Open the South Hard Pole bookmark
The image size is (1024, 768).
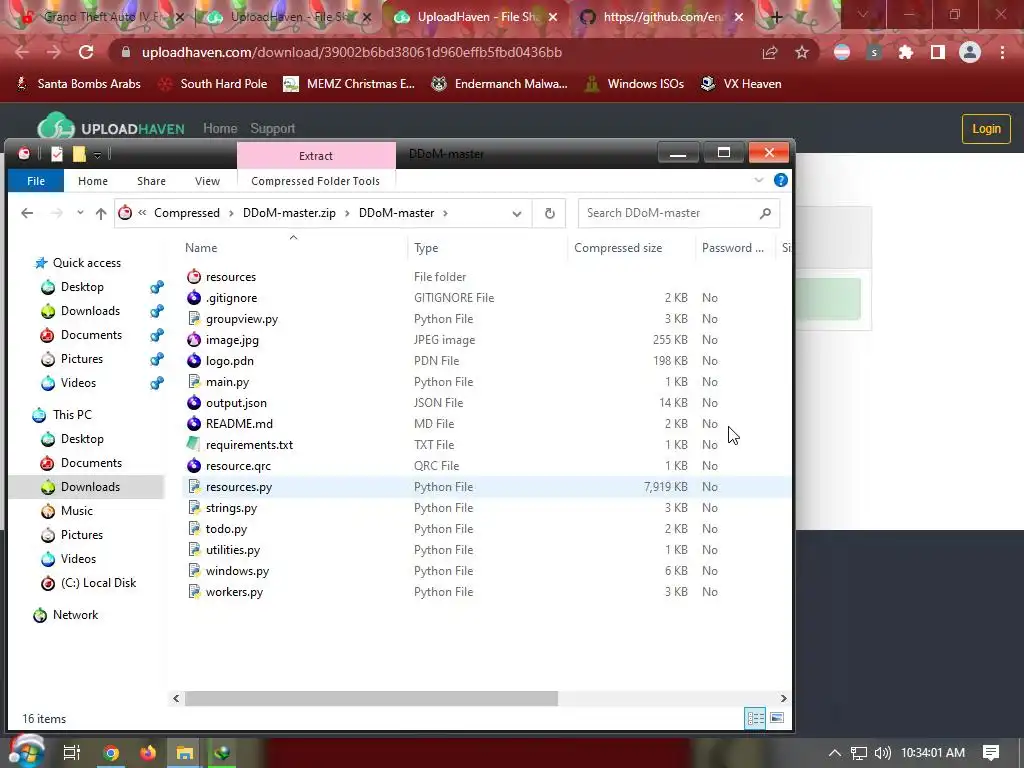pos(214,84)
